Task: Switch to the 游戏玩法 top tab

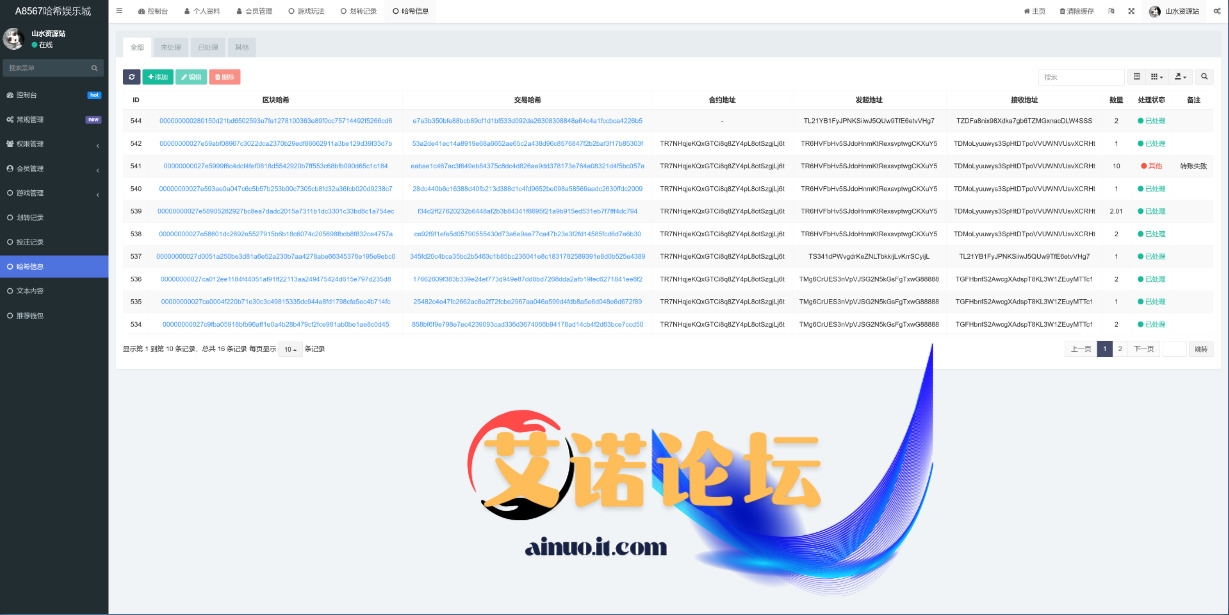Action: 306,11
